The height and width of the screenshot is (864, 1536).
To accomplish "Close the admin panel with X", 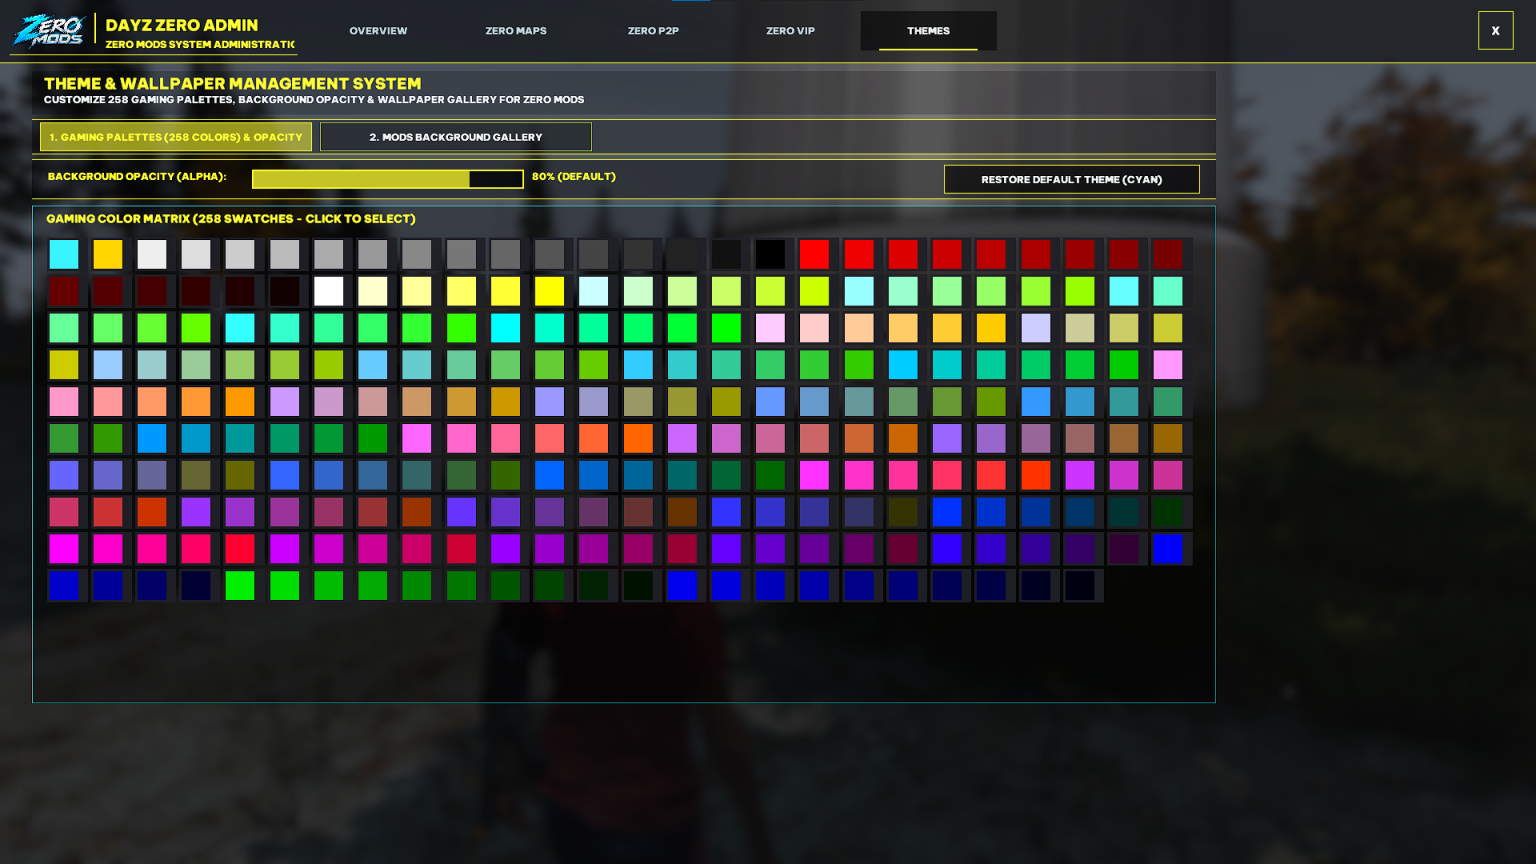I will pyautogui.click(x=1495, y=31).
